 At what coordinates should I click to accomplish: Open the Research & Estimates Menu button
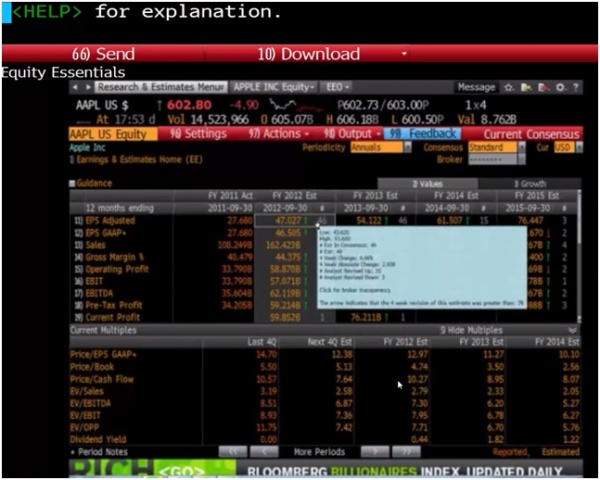click(161, 87)
